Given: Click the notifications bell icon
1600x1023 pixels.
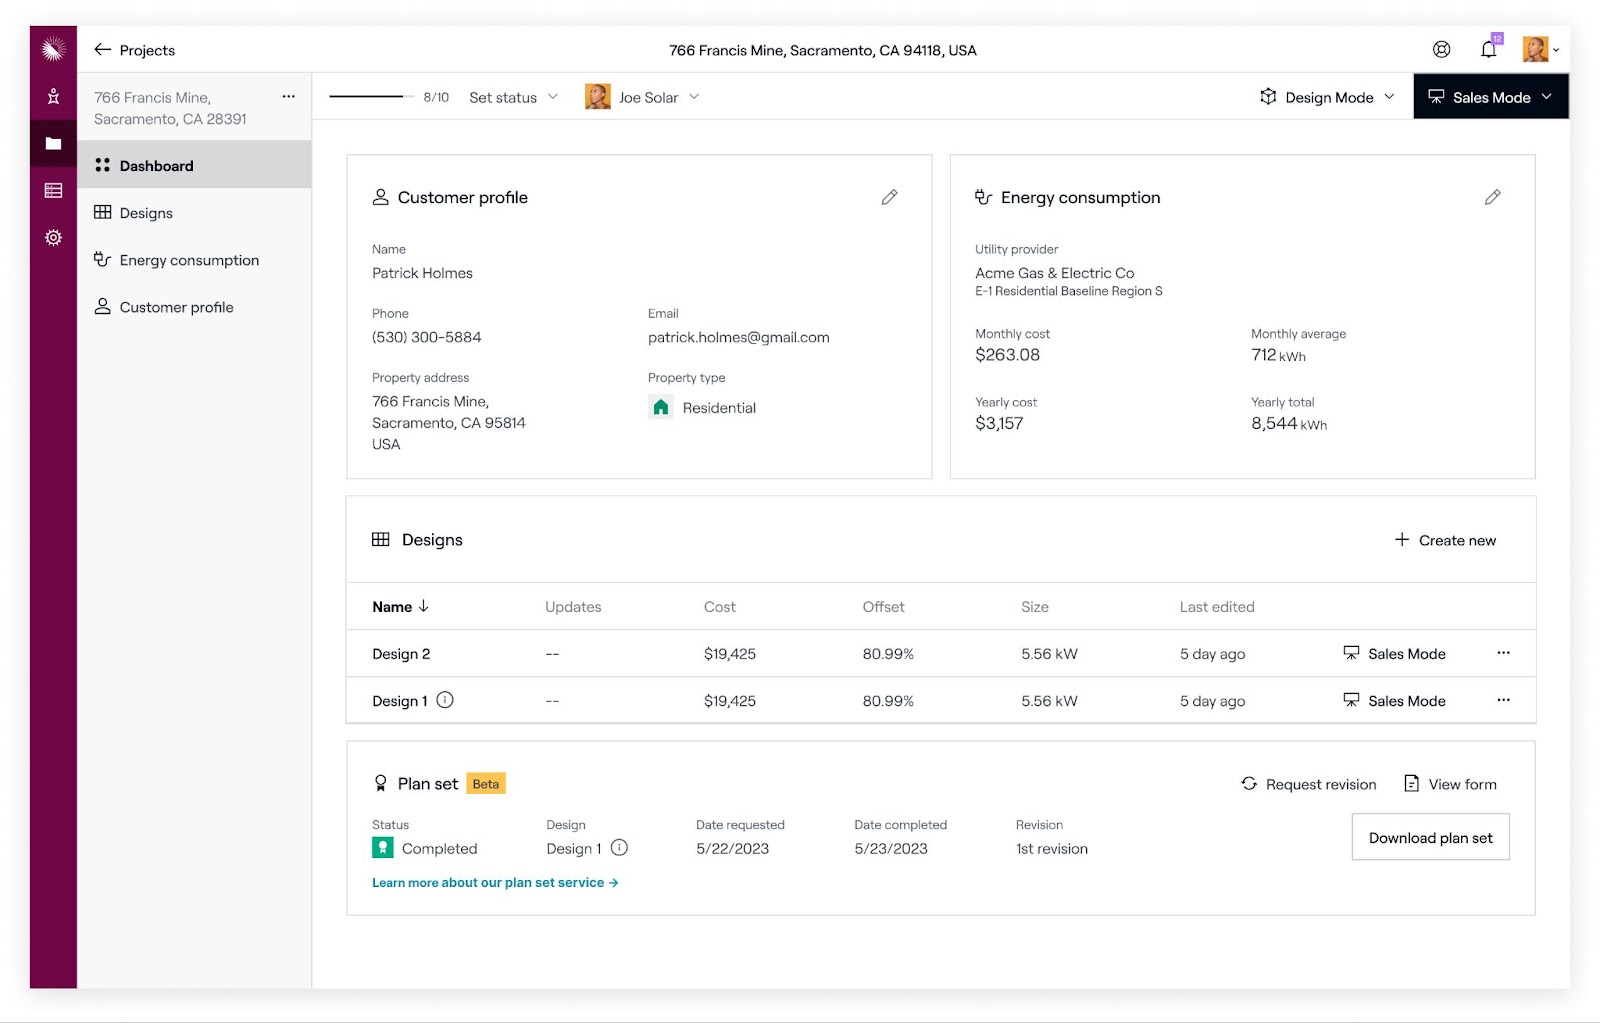Looking at the screenshot, I should click(x=1488, y=50).
